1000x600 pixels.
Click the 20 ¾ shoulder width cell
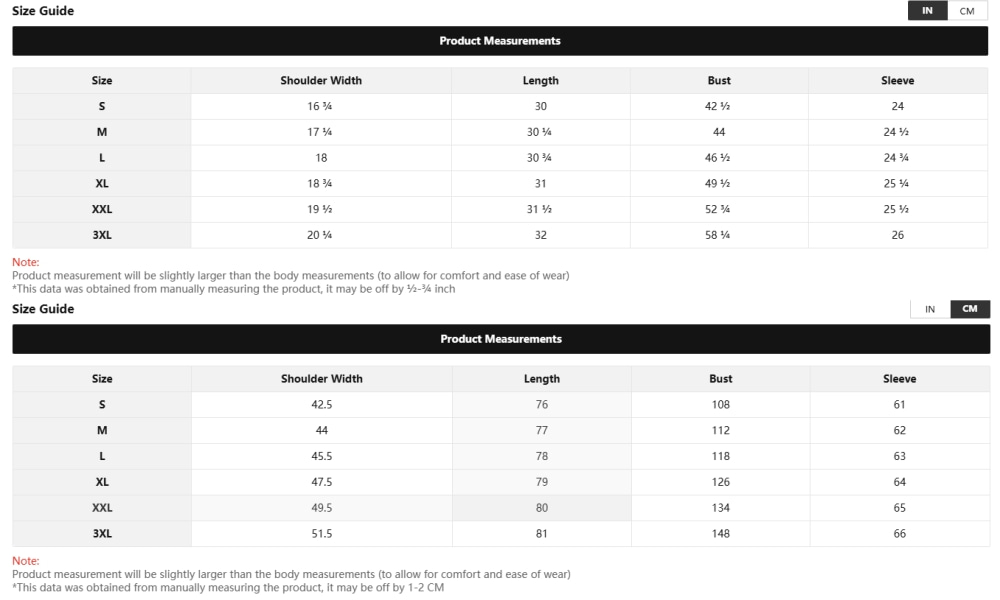(321, 235)
